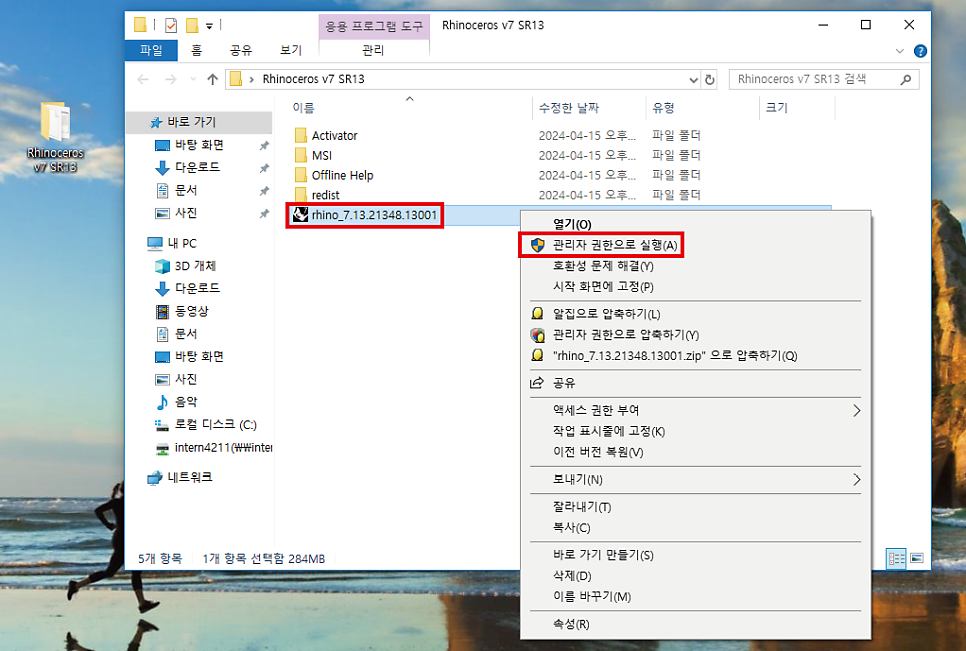Open the 홈 ribbon tab
Screen dimensions: 966x651
coord(197,51)
